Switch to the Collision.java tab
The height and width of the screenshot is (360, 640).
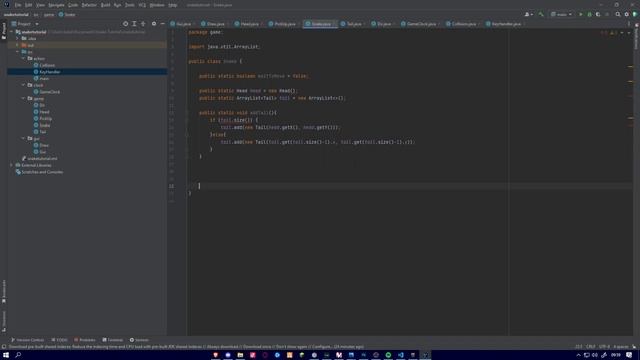462,24
